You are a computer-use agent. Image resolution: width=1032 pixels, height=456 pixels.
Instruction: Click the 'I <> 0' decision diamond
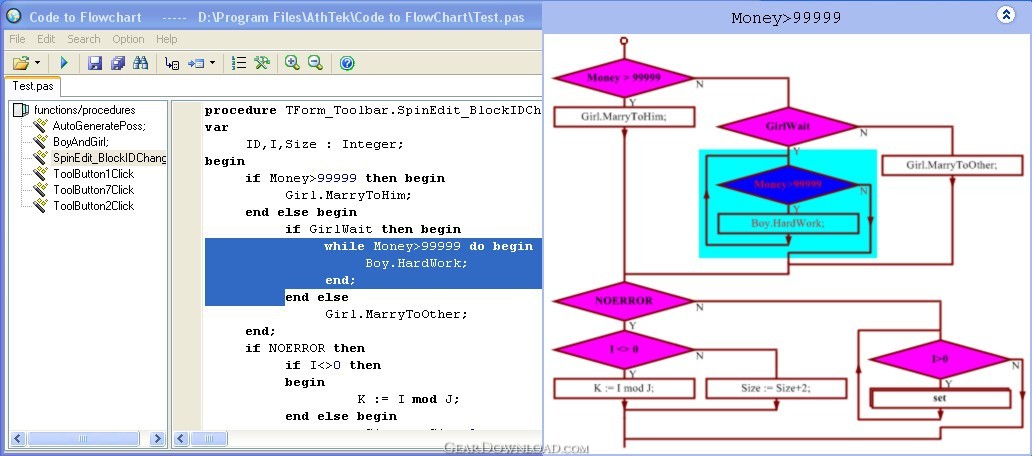[623, 349]
